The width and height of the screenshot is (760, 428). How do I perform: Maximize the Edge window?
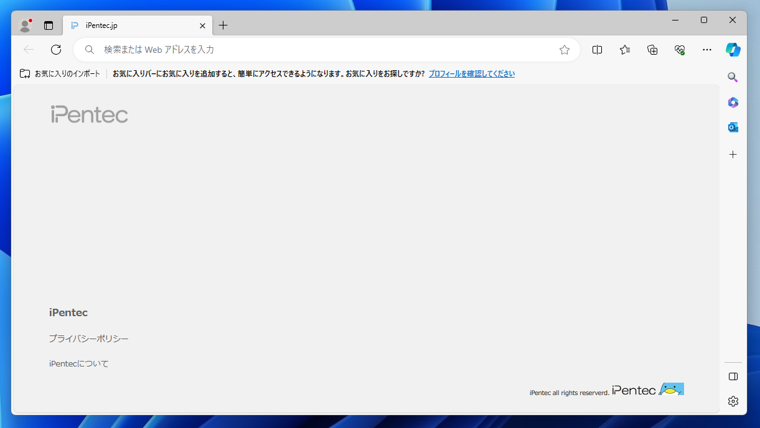coord(704,20)
